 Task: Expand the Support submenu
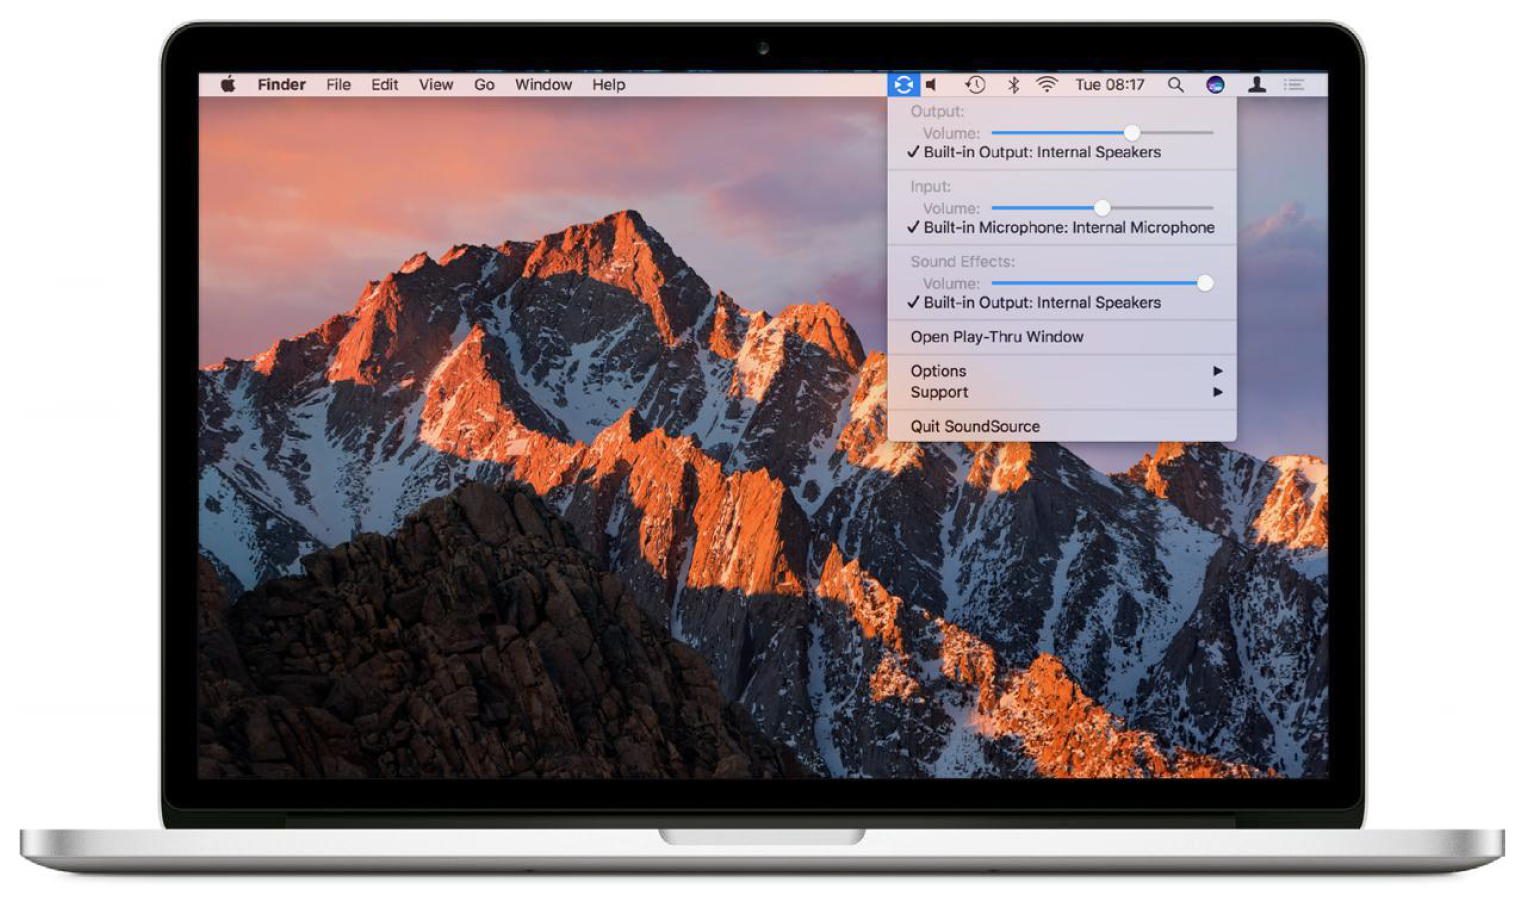point(1062,392)
